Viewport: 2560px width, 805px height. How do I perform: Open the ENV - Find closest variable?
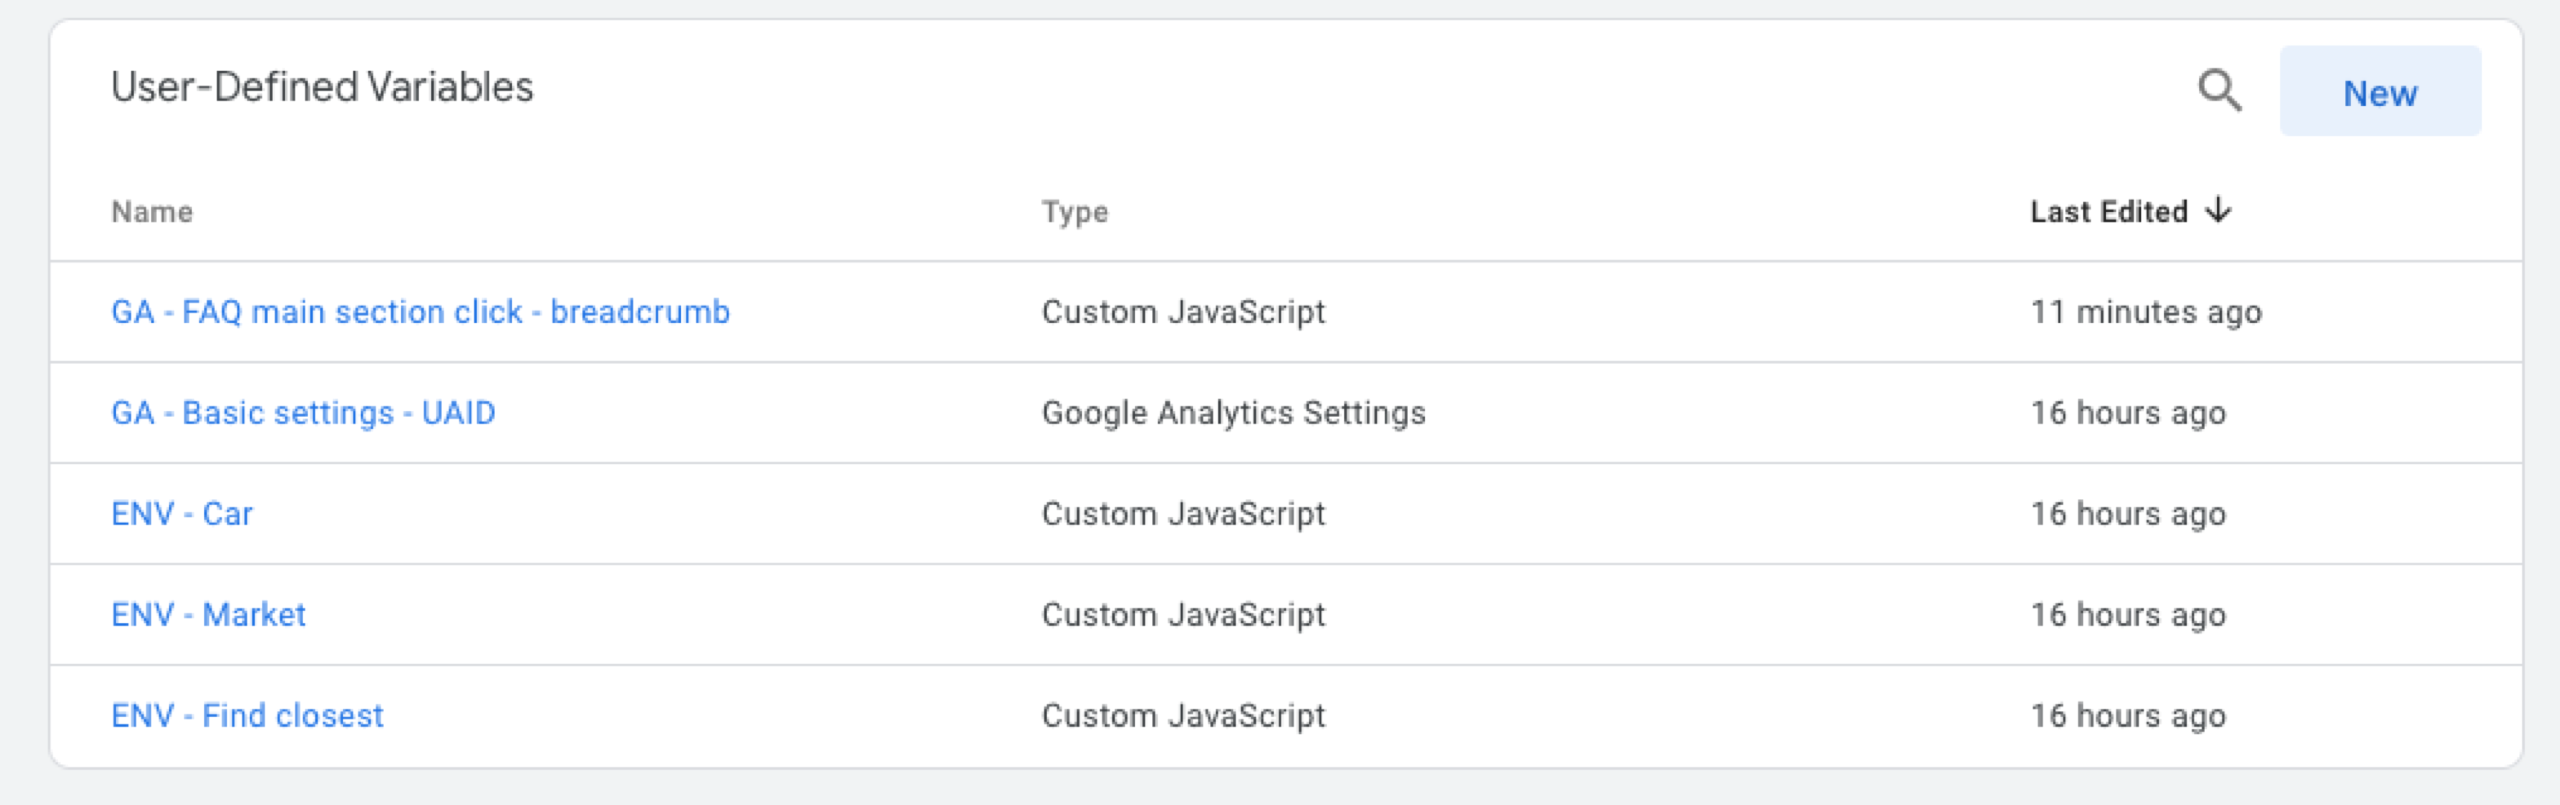click(x=247, y=716)
